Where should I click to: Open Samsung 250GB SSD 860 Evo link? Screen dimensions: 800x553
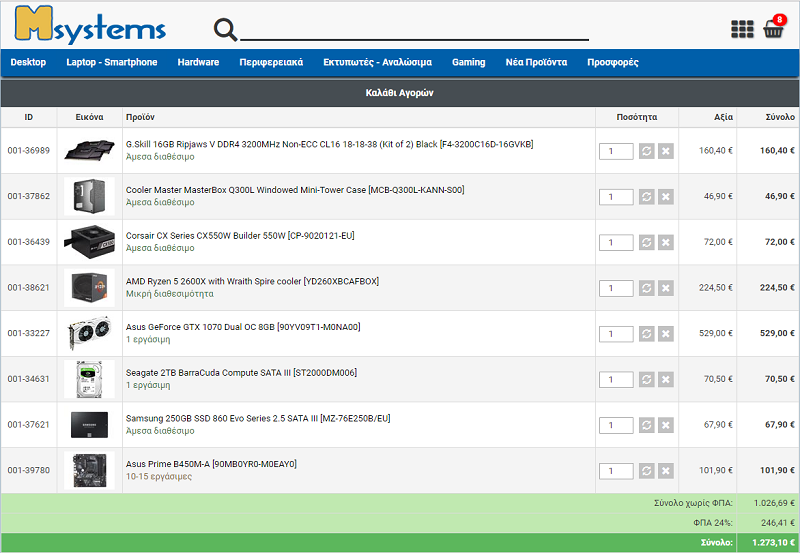(x=258, y=418)
